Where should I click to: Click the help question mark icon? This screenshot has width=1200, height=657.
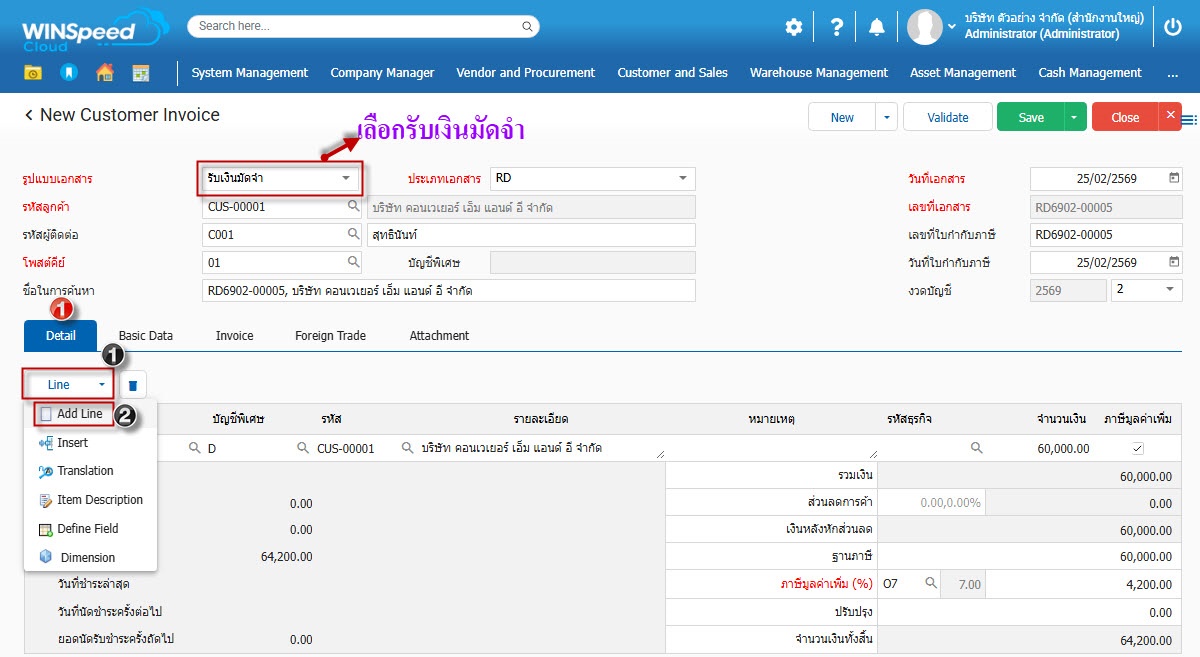tap(835, 27)
